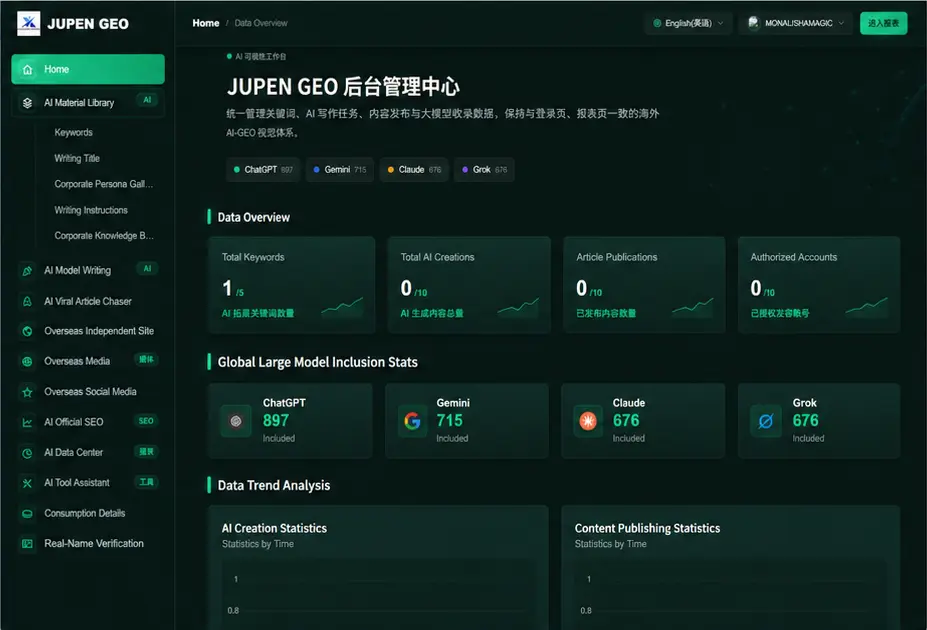Click the Claude 676 chip

(414, 170)
